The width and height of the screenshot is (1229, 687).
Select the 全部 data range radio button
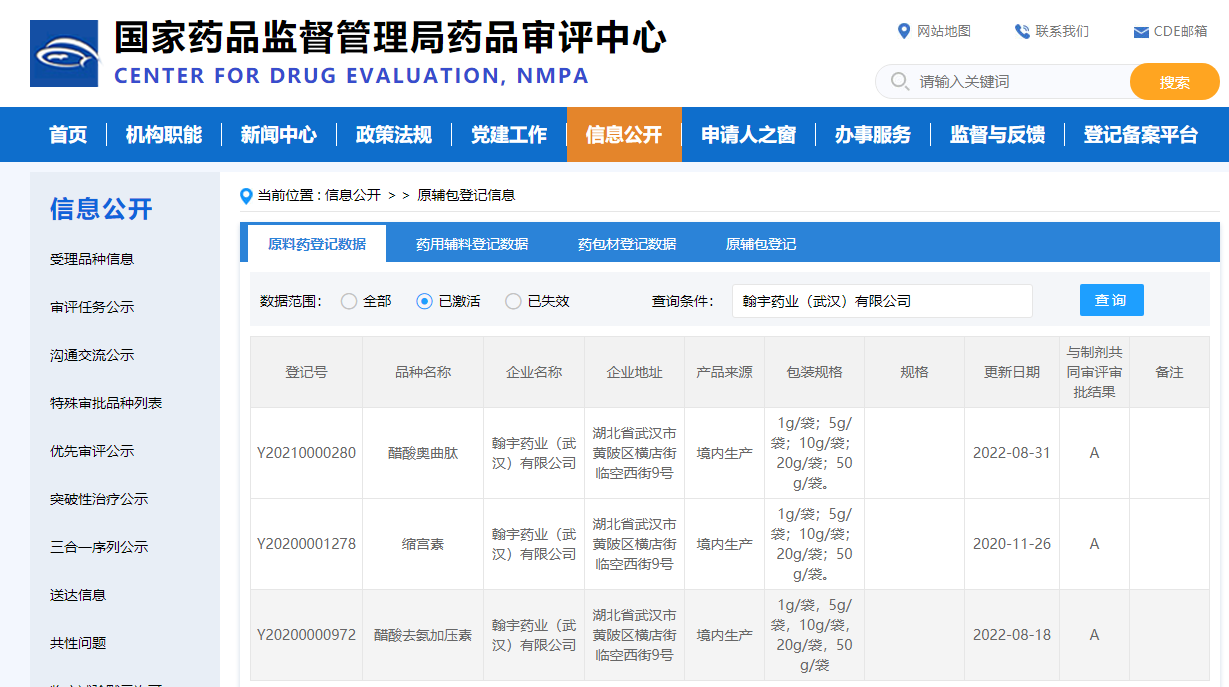click(350, 300)
